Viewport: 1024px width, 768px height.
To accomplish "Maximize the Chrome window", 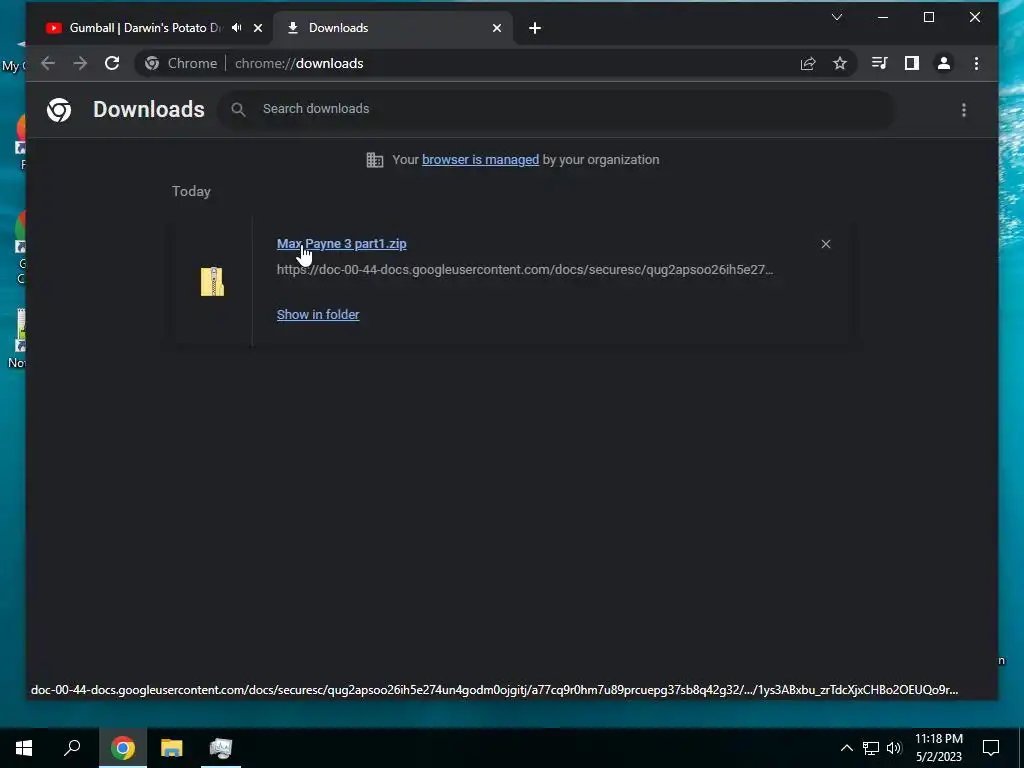I will tap(929, 18).
